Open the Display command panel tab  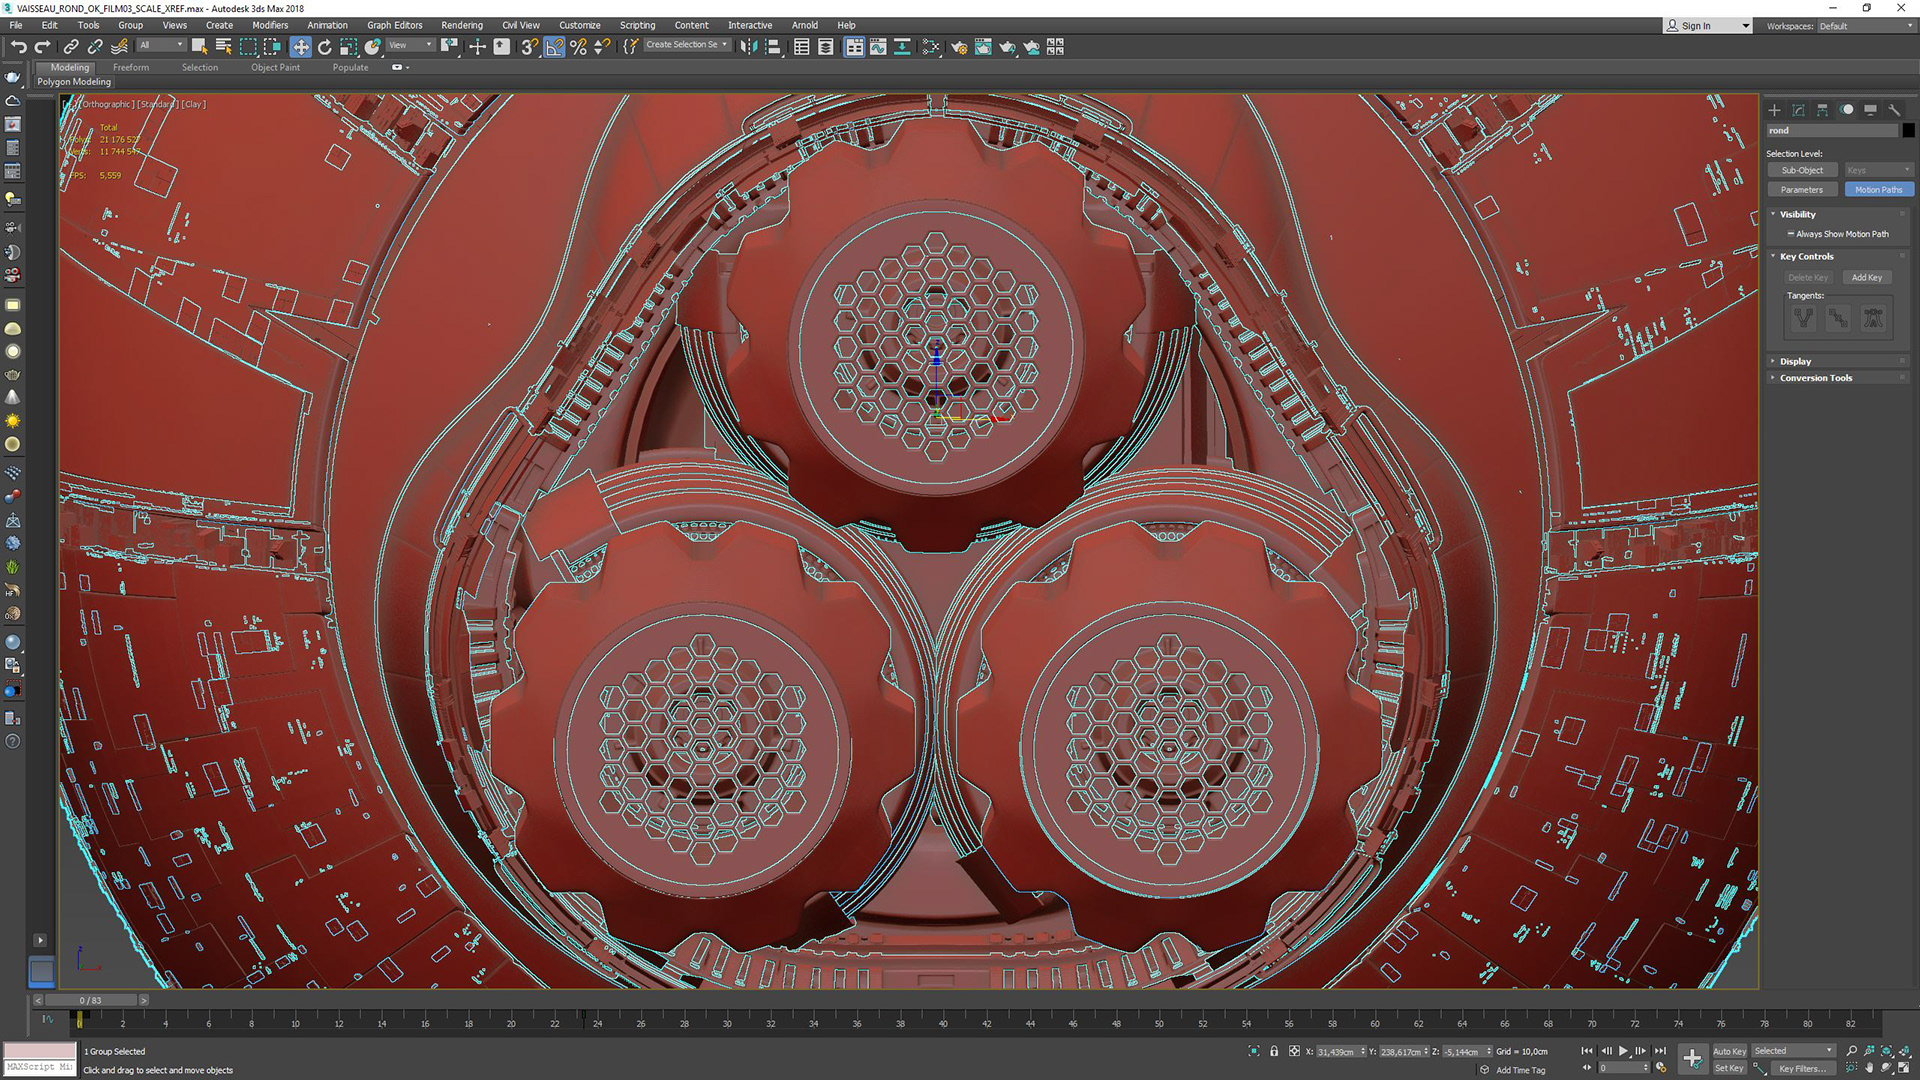(1870, 110)
